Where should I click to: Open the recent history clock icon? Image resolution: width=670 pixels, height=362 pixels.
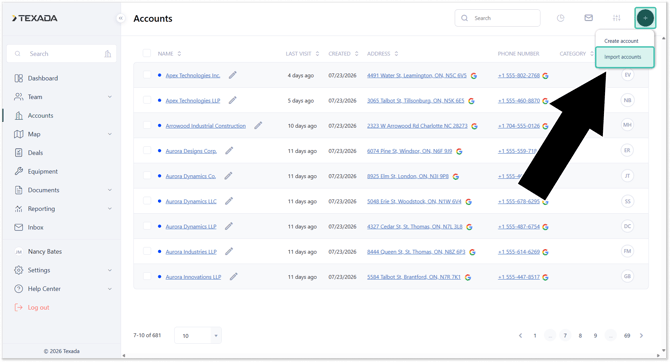(x=560, y=18)
